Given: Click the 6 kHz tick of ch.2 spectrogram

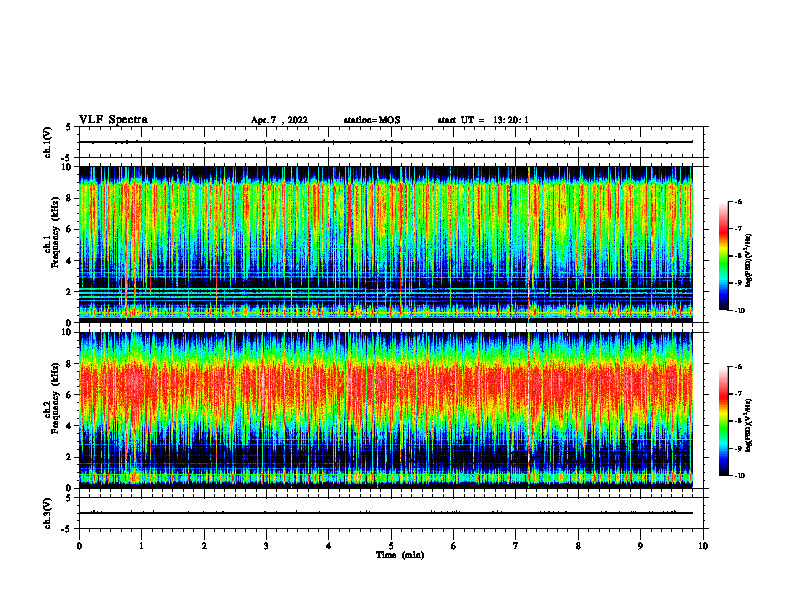Looking at the screenshot, I should coord(69,395).
